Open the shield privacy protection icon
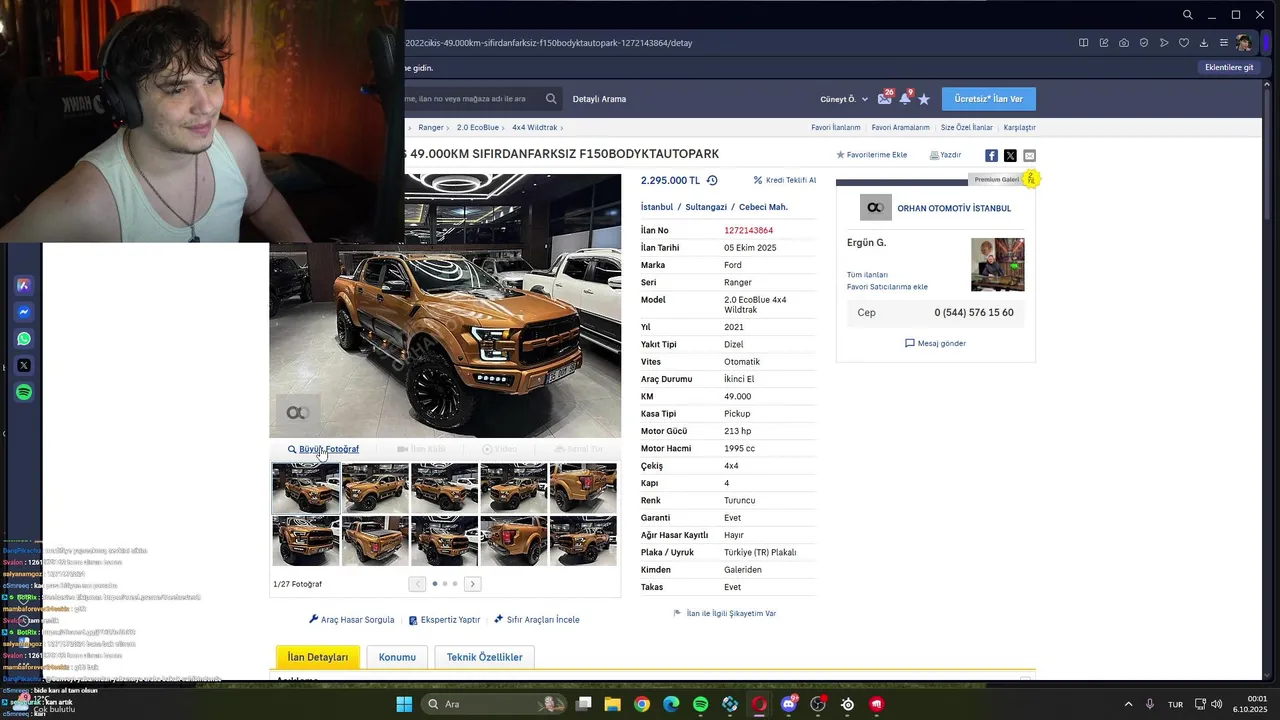Screen dimensions: 1280x720 click(x=1144, y=43)
